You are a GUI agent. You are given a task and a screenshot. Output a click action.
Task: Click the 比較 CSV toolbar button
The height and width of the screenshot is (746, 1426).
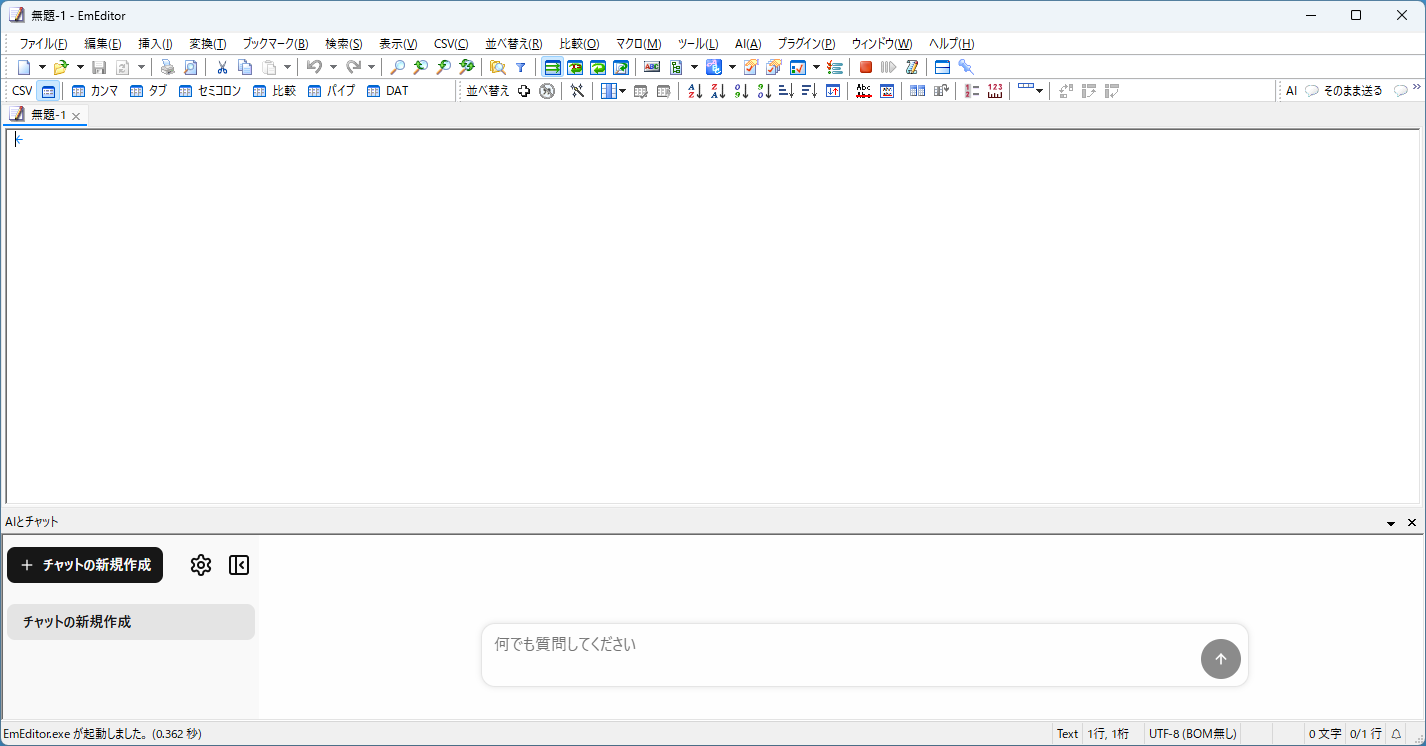click(274, 91)
